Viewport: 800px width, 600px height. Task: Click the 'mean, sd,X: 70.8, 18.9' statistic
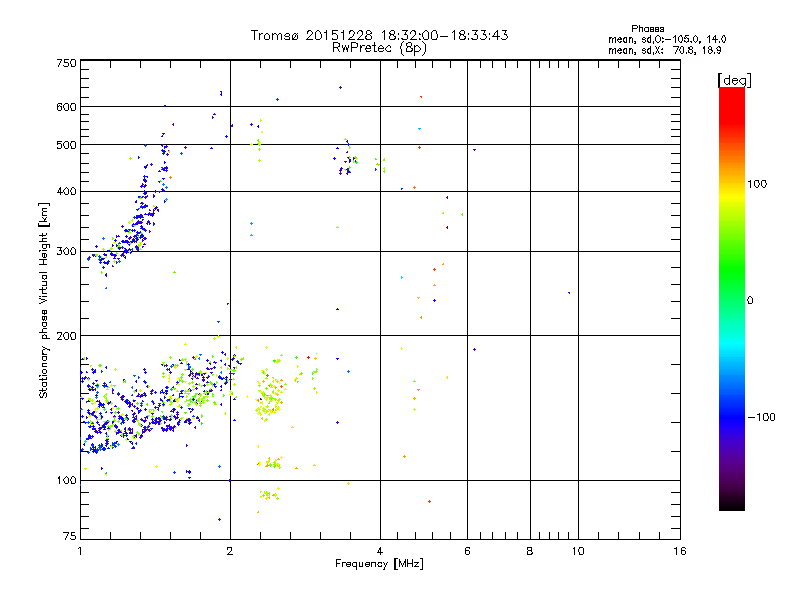[664, 50]
